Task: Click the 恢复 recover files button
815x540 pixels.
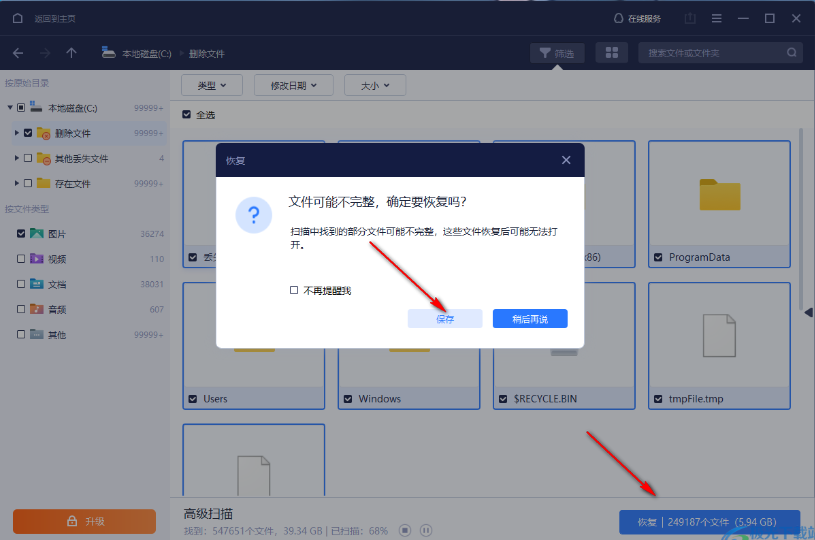Action: pyautogui.click(x=709, y=522)
